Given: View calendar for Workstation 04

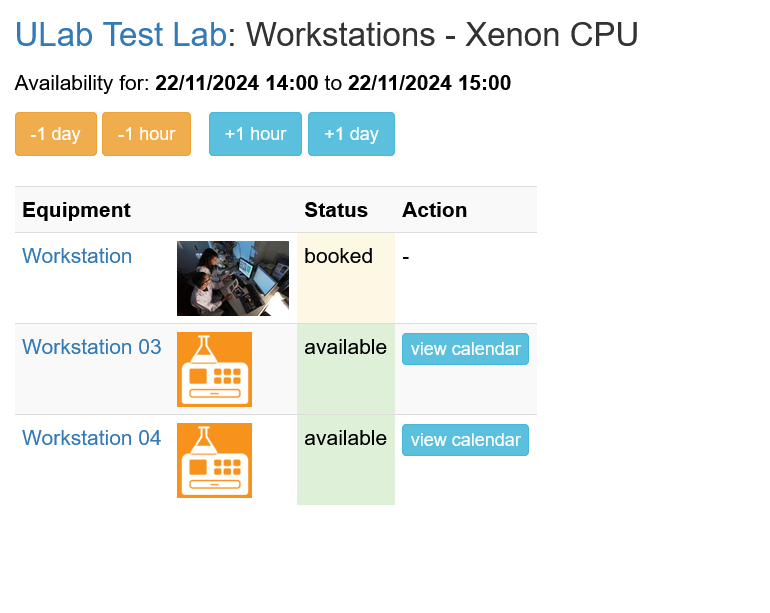Looking at the screenshot, I should coord(465,440).
